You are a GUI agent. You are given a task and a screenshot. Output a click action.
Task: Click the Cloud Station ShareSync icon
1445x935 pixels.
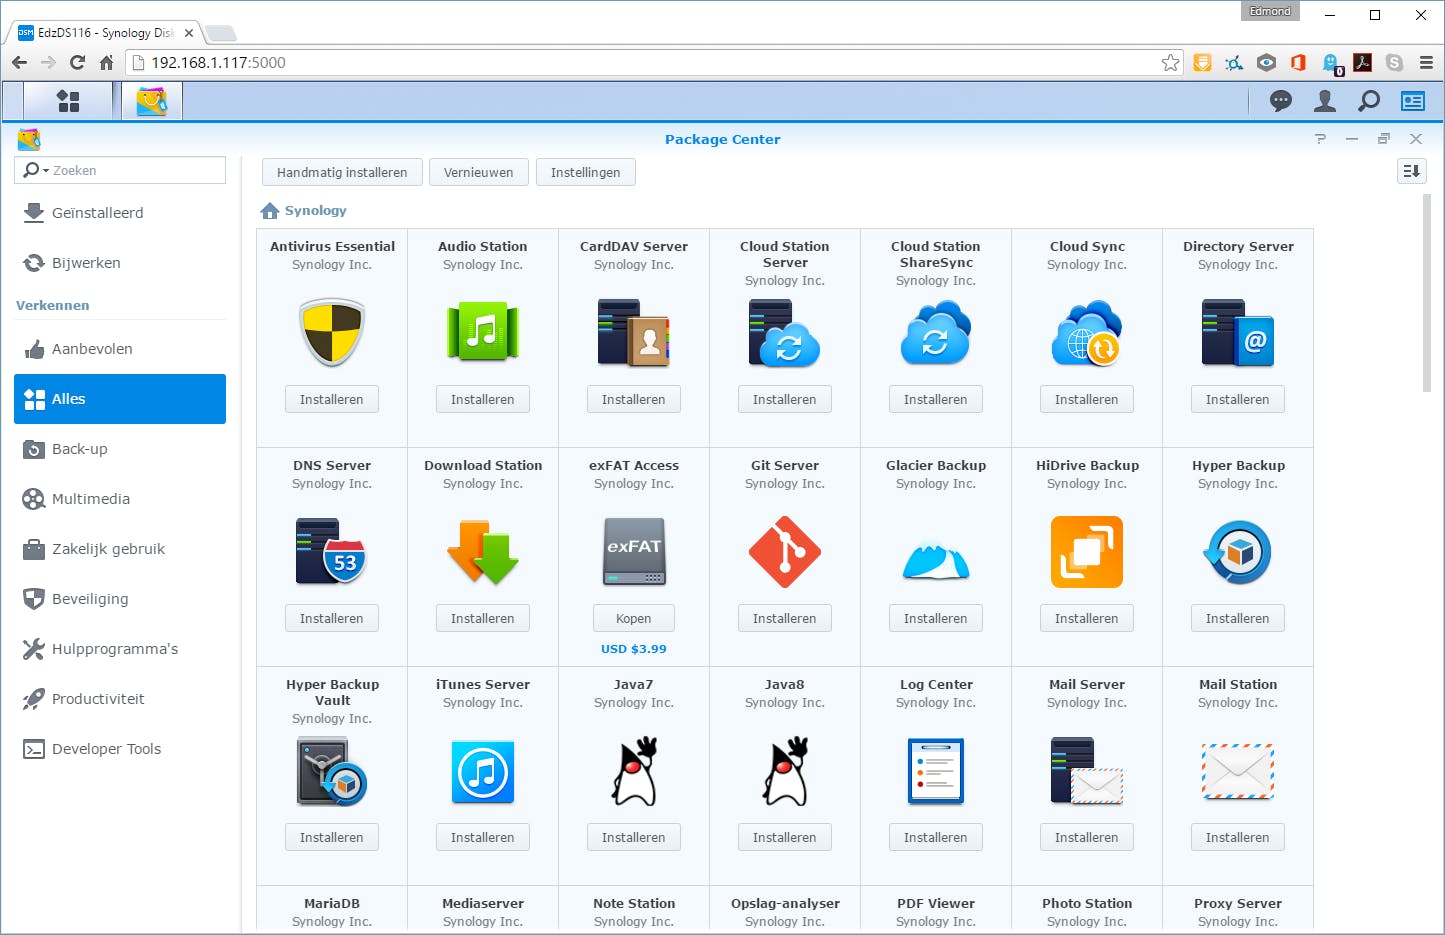pos(936,333)
